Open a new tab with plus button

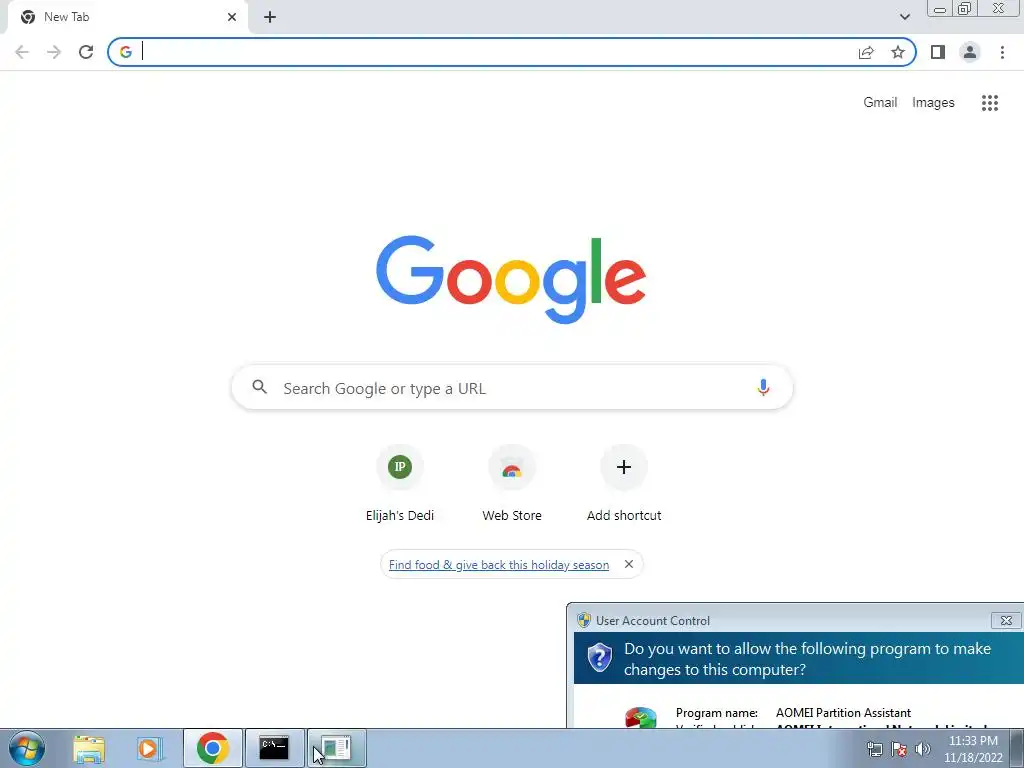pos(270,17)
